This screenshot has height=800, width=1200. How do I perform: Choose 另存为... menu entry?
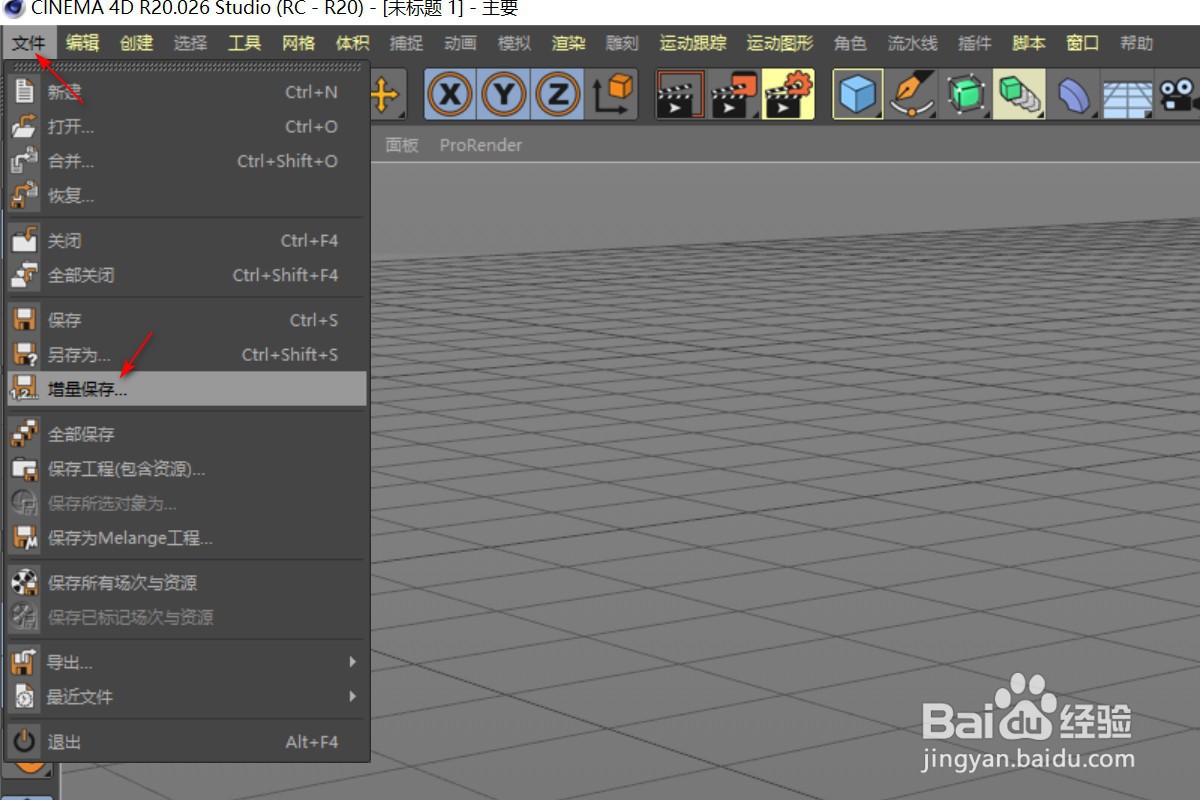click(x=188, y=355)
